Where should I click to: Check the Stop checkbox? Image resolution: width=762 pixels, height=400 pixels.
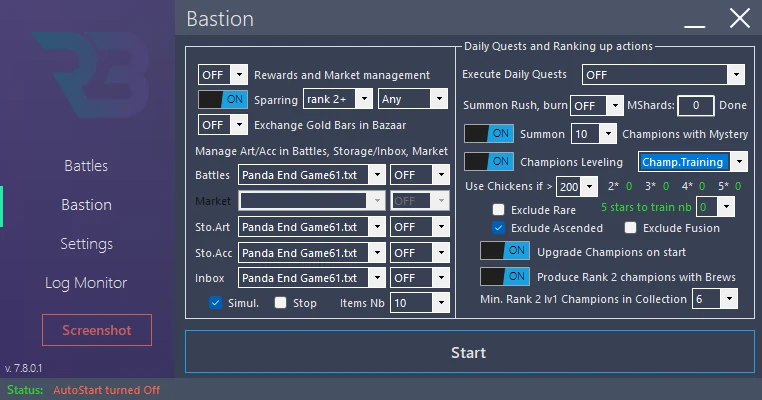(x=280, y=303)
